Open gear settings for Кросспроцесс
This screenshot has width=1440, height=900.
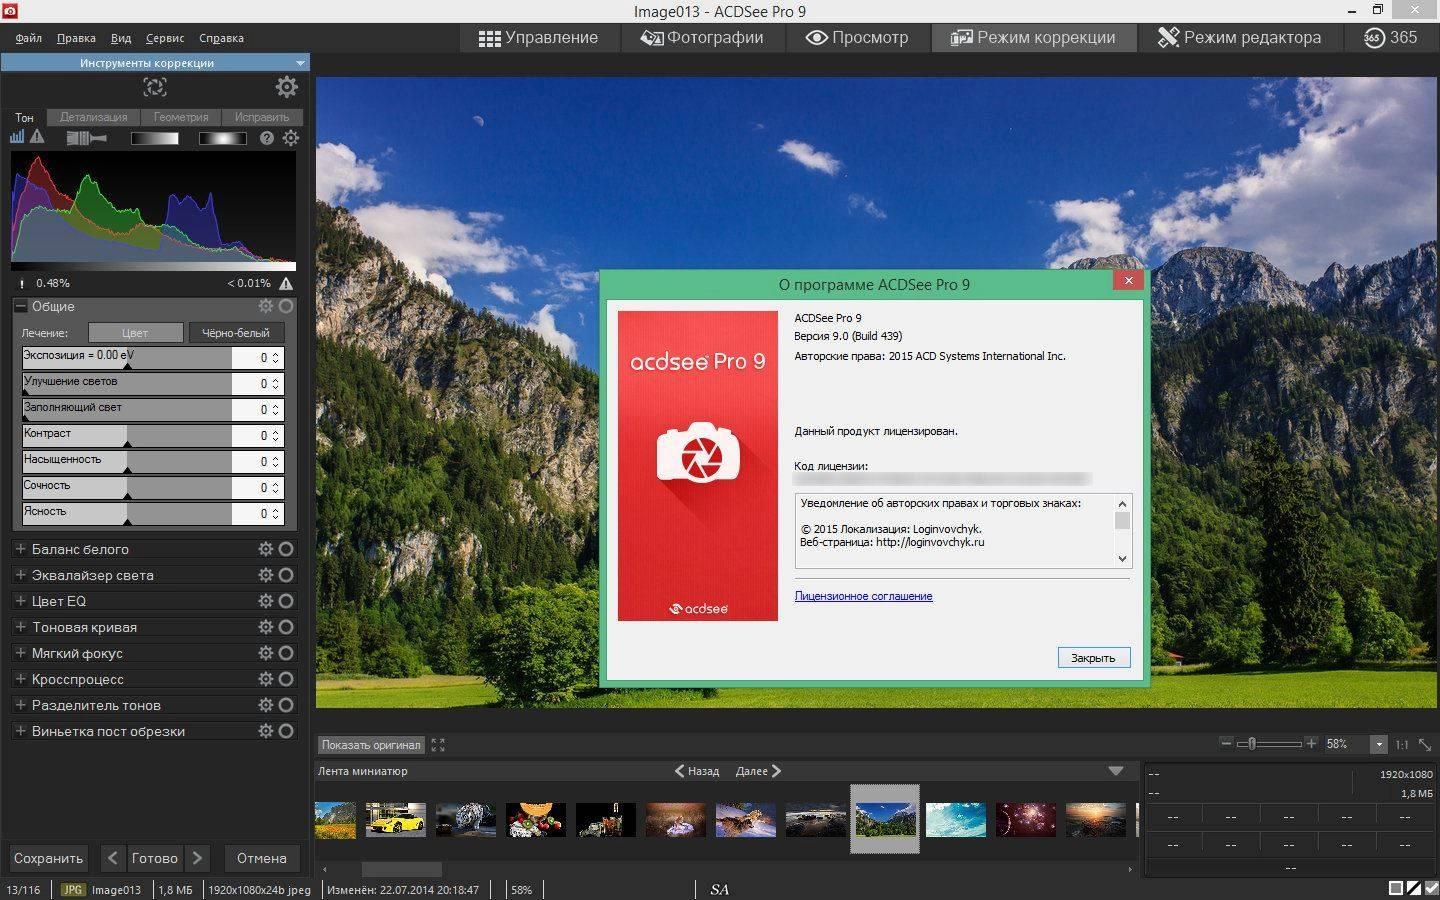coord(266,679)
